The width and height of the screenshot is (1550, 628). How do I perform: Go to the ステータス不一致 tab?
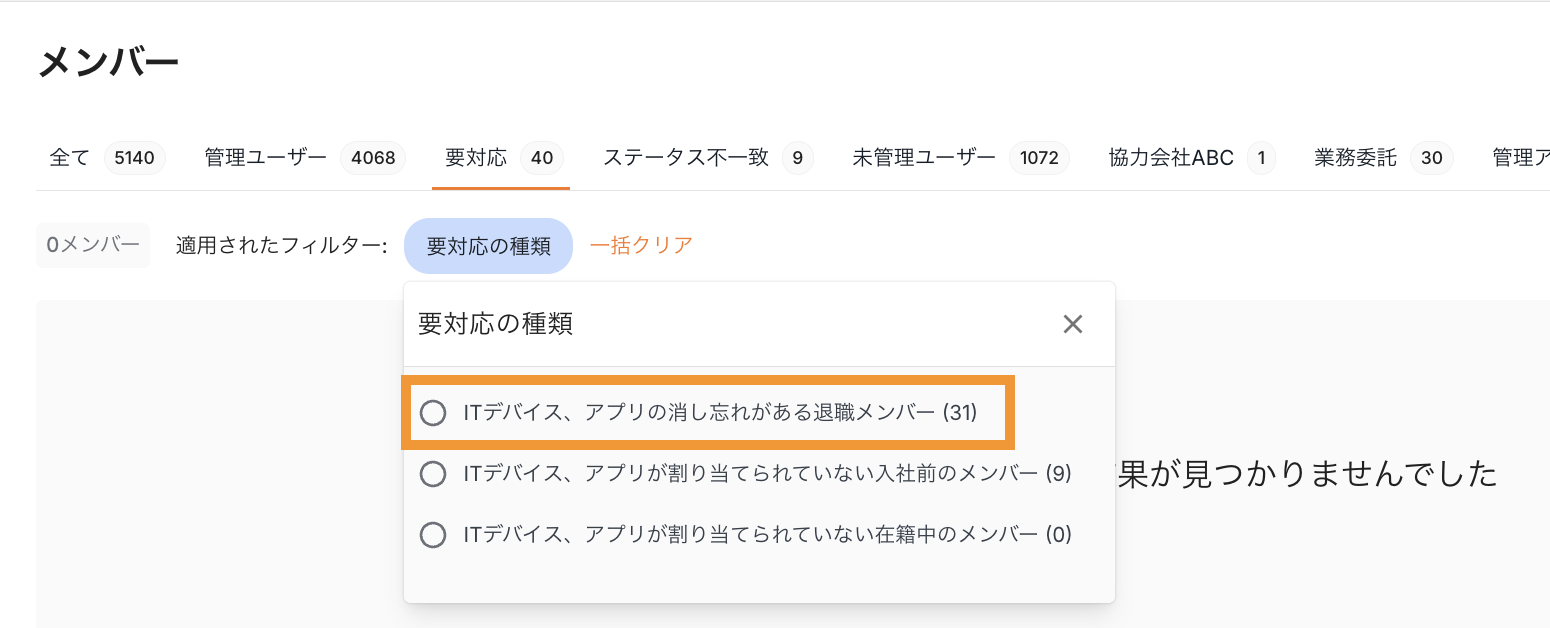point(685,158)
